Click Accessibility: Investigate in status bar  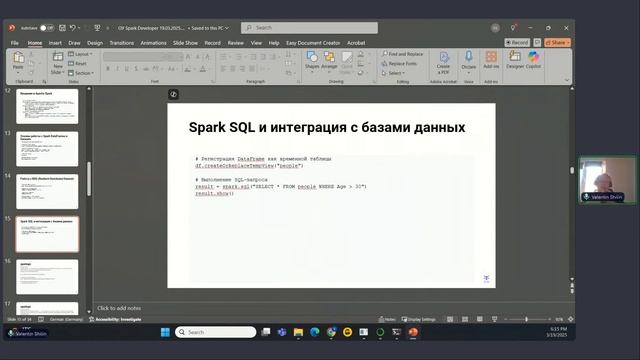tap(115, 319)
